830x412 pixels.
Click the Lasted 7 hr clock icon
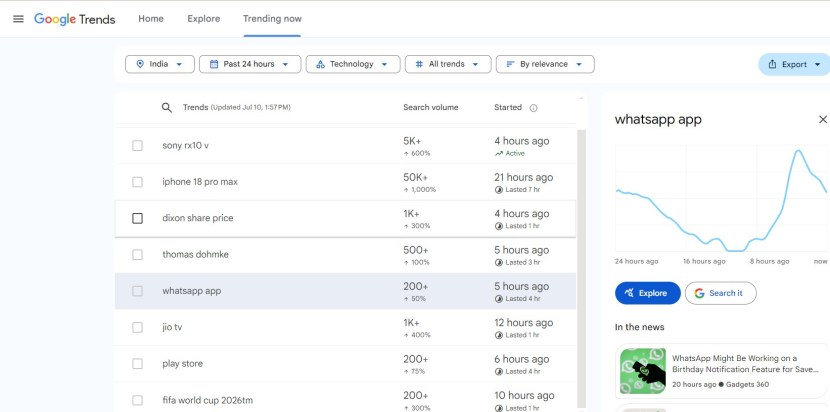pos(499,190)
